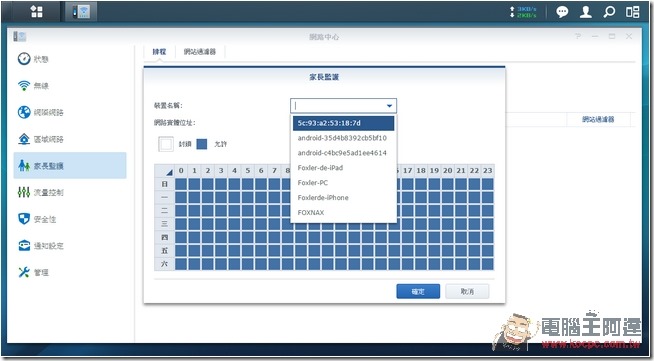The image size is (654, 361).
Task: Select the 無線 wireless sidebar icon
Action: coord(24,85)
